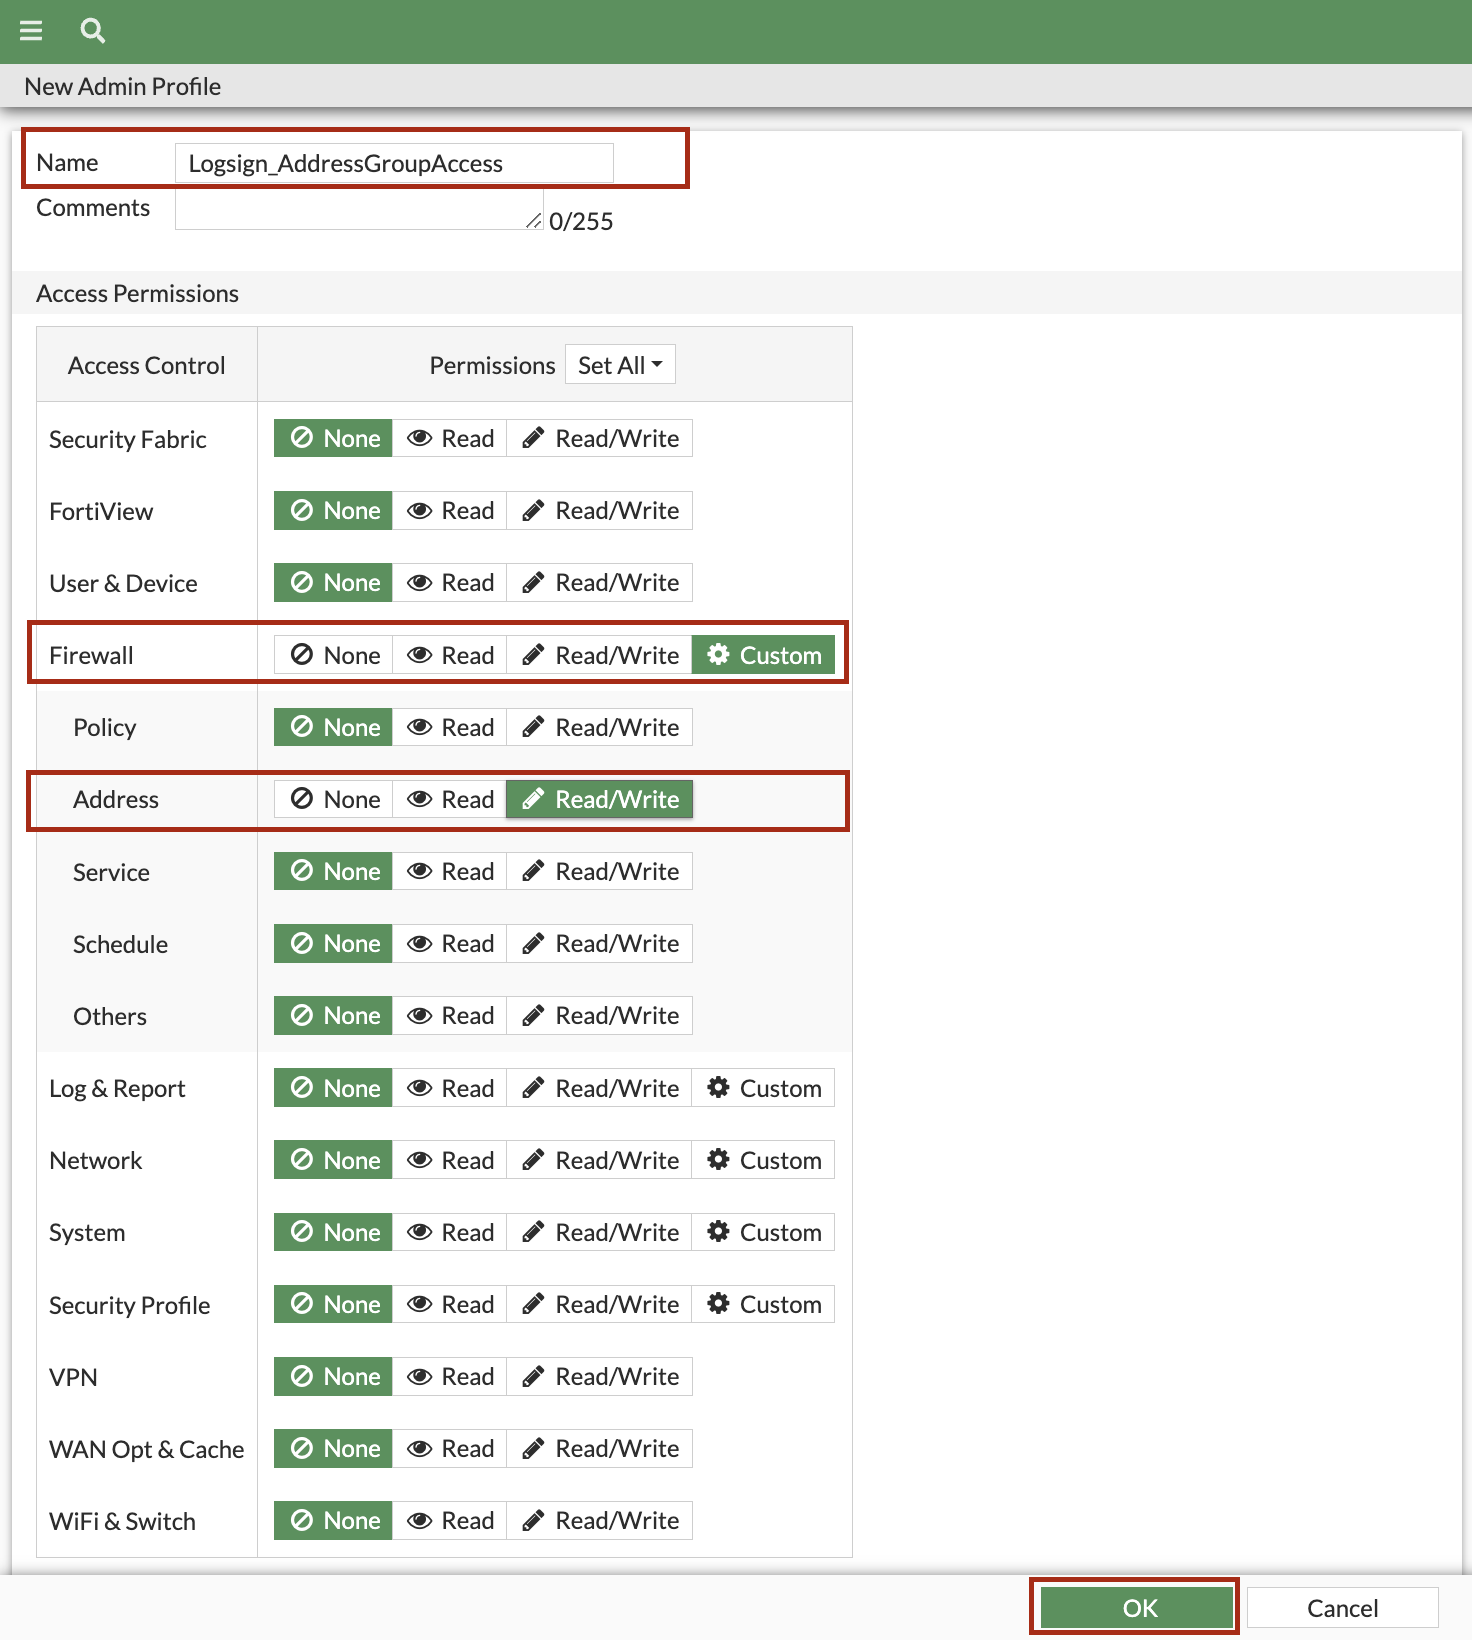Open the Set All dropdown

point(620,365)
